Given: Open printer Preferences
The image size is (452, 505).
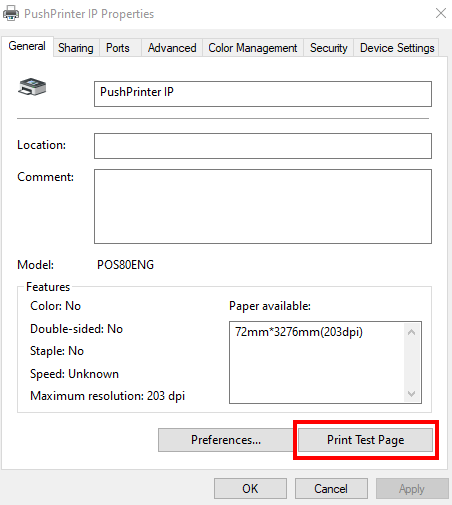Looking at the screenshot, I should point(226,440).
